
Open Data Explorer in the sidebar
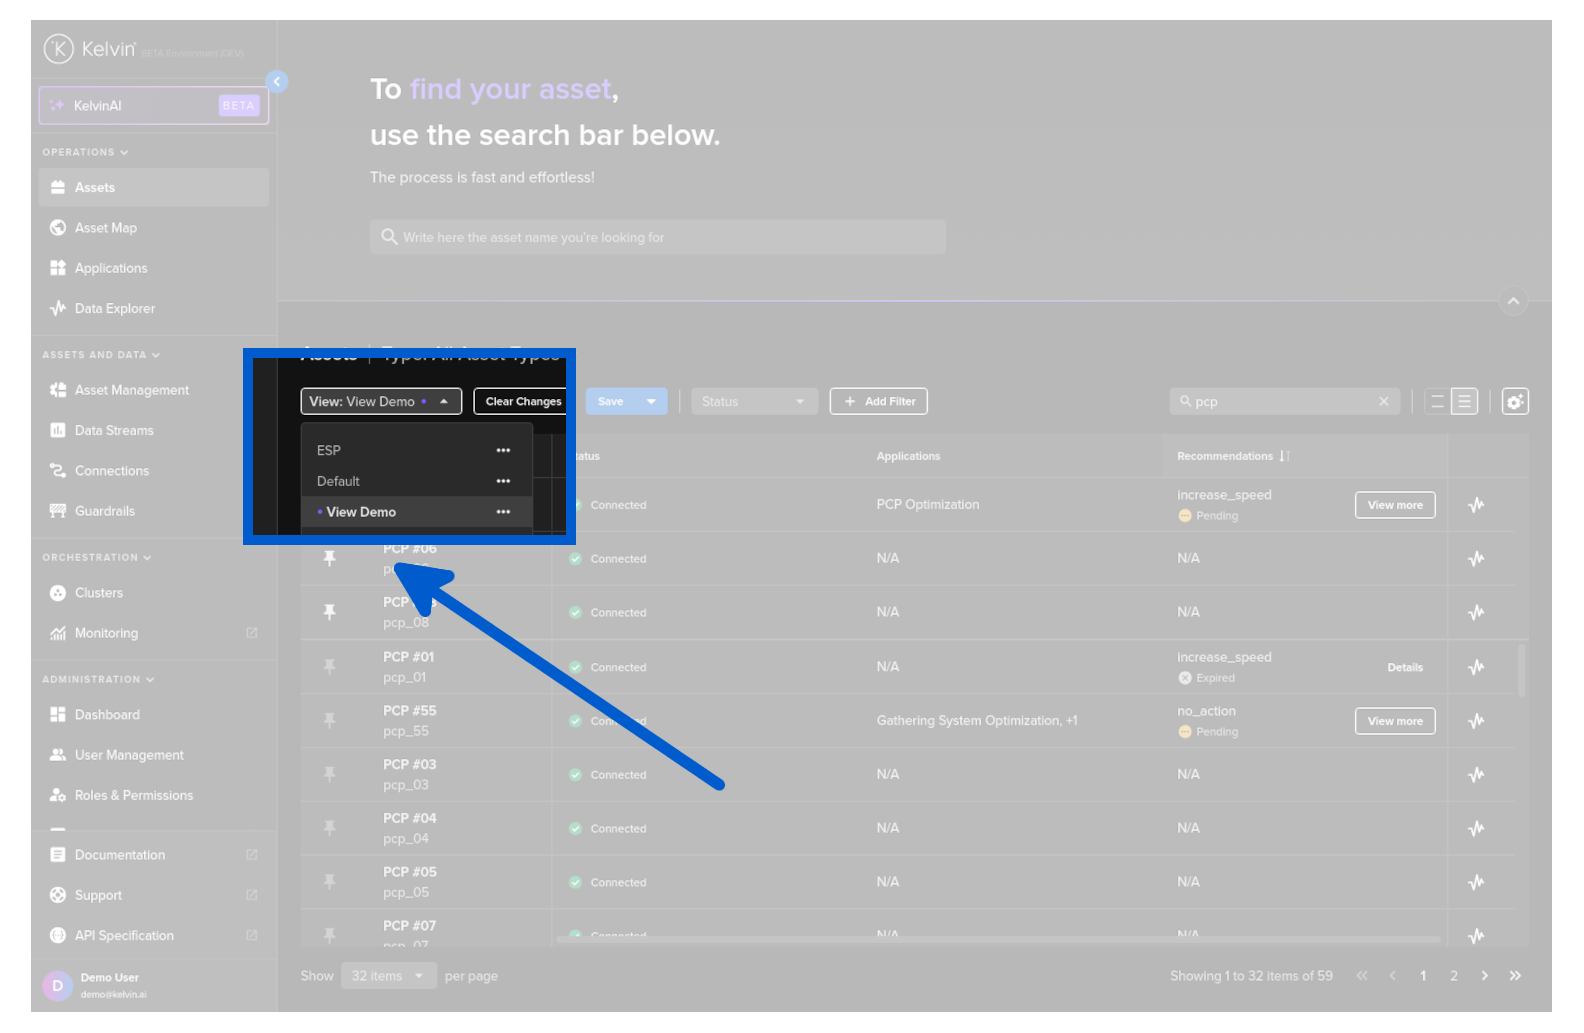tap(114, 309)
